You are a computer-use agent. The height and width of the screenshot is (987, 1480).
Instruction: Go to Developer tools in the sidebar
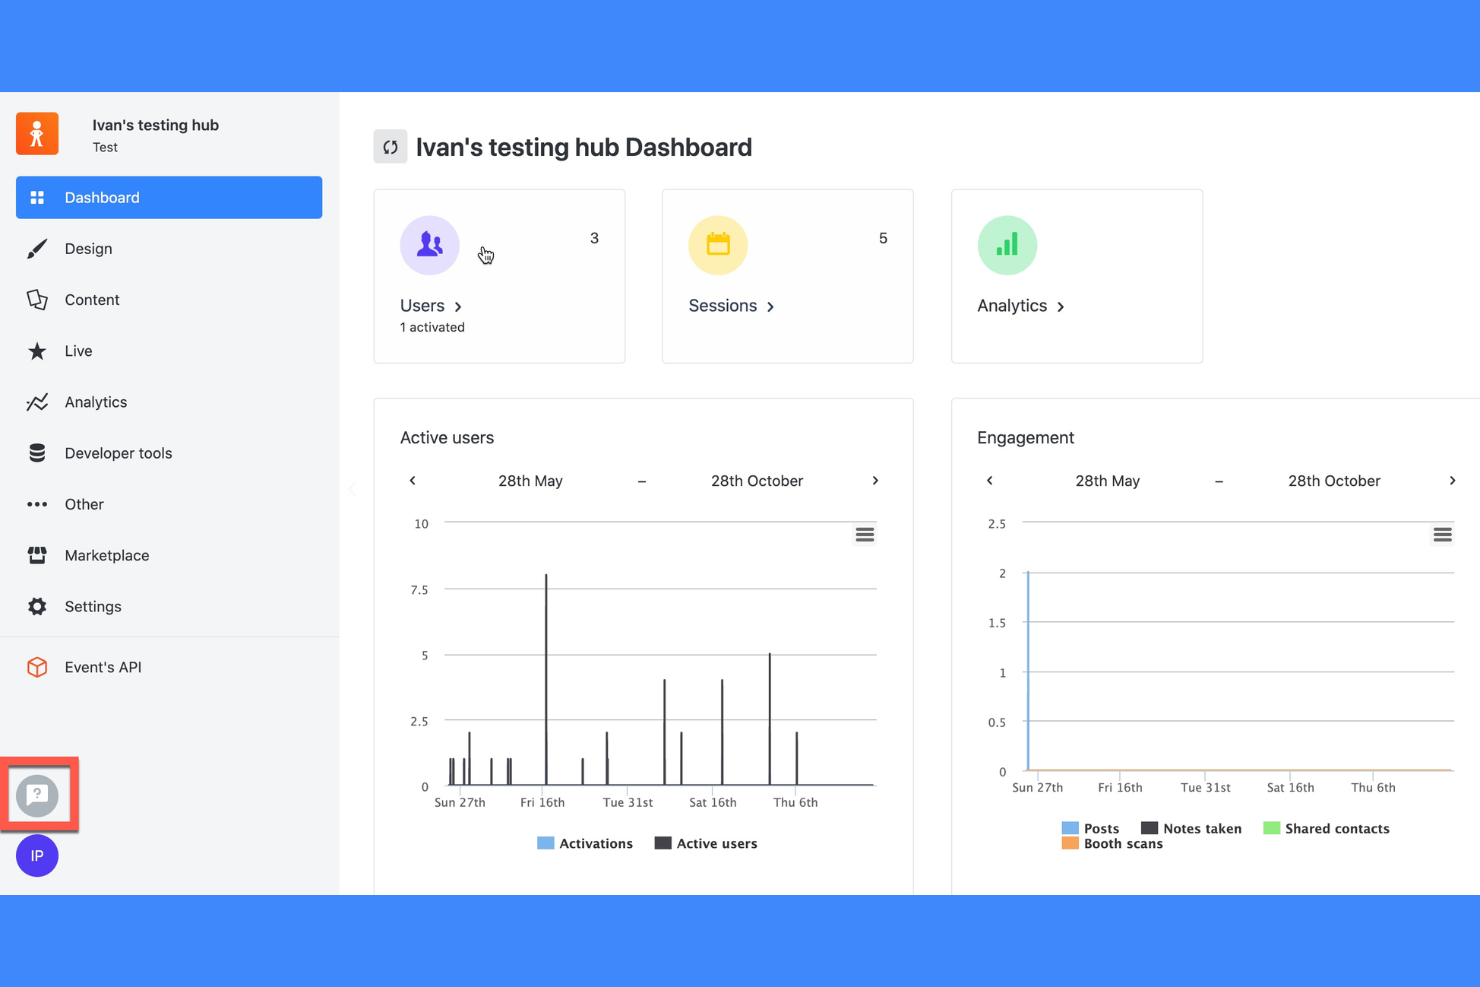tap(169, 453)
